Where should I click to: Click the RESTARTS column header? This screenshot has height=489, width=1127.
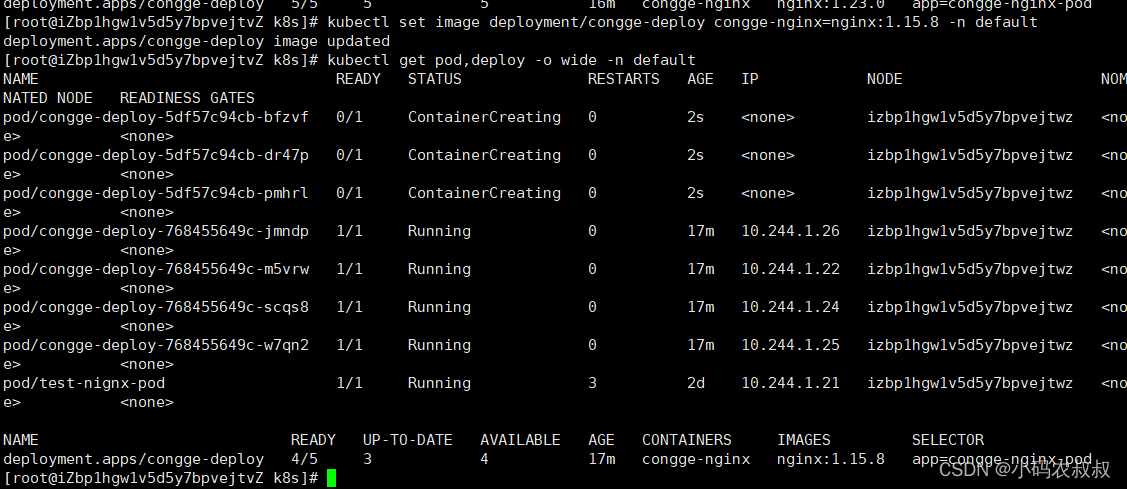(623, 79)
